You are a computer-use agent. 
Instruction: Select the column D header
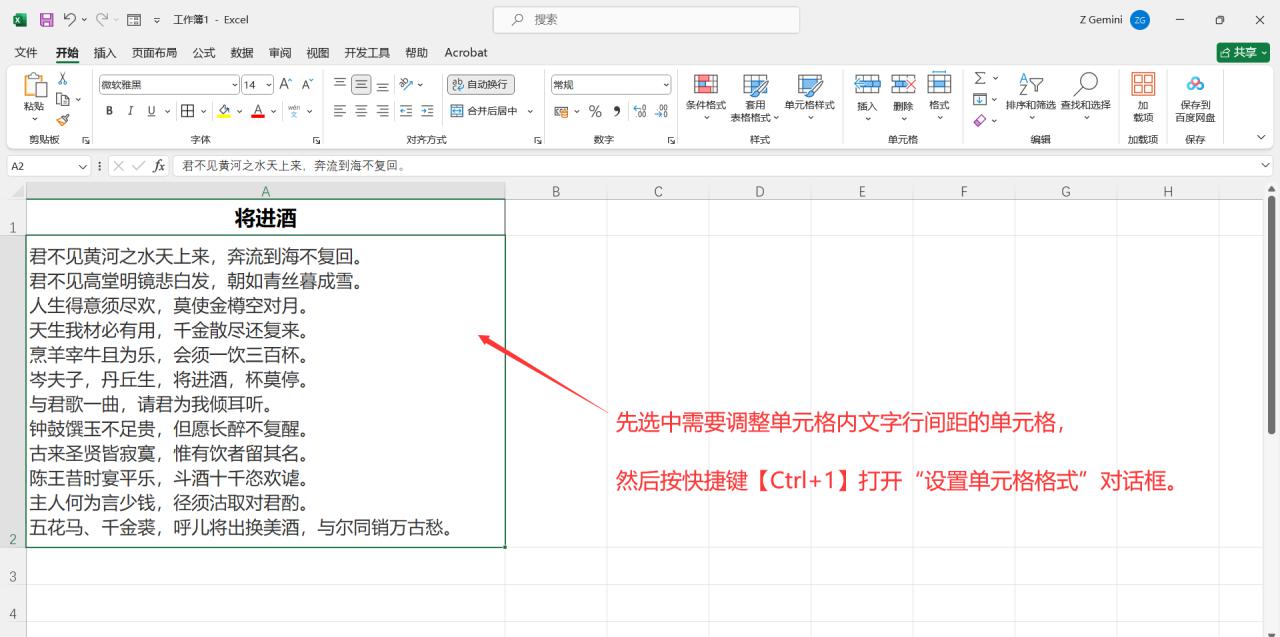pos(760,191)
